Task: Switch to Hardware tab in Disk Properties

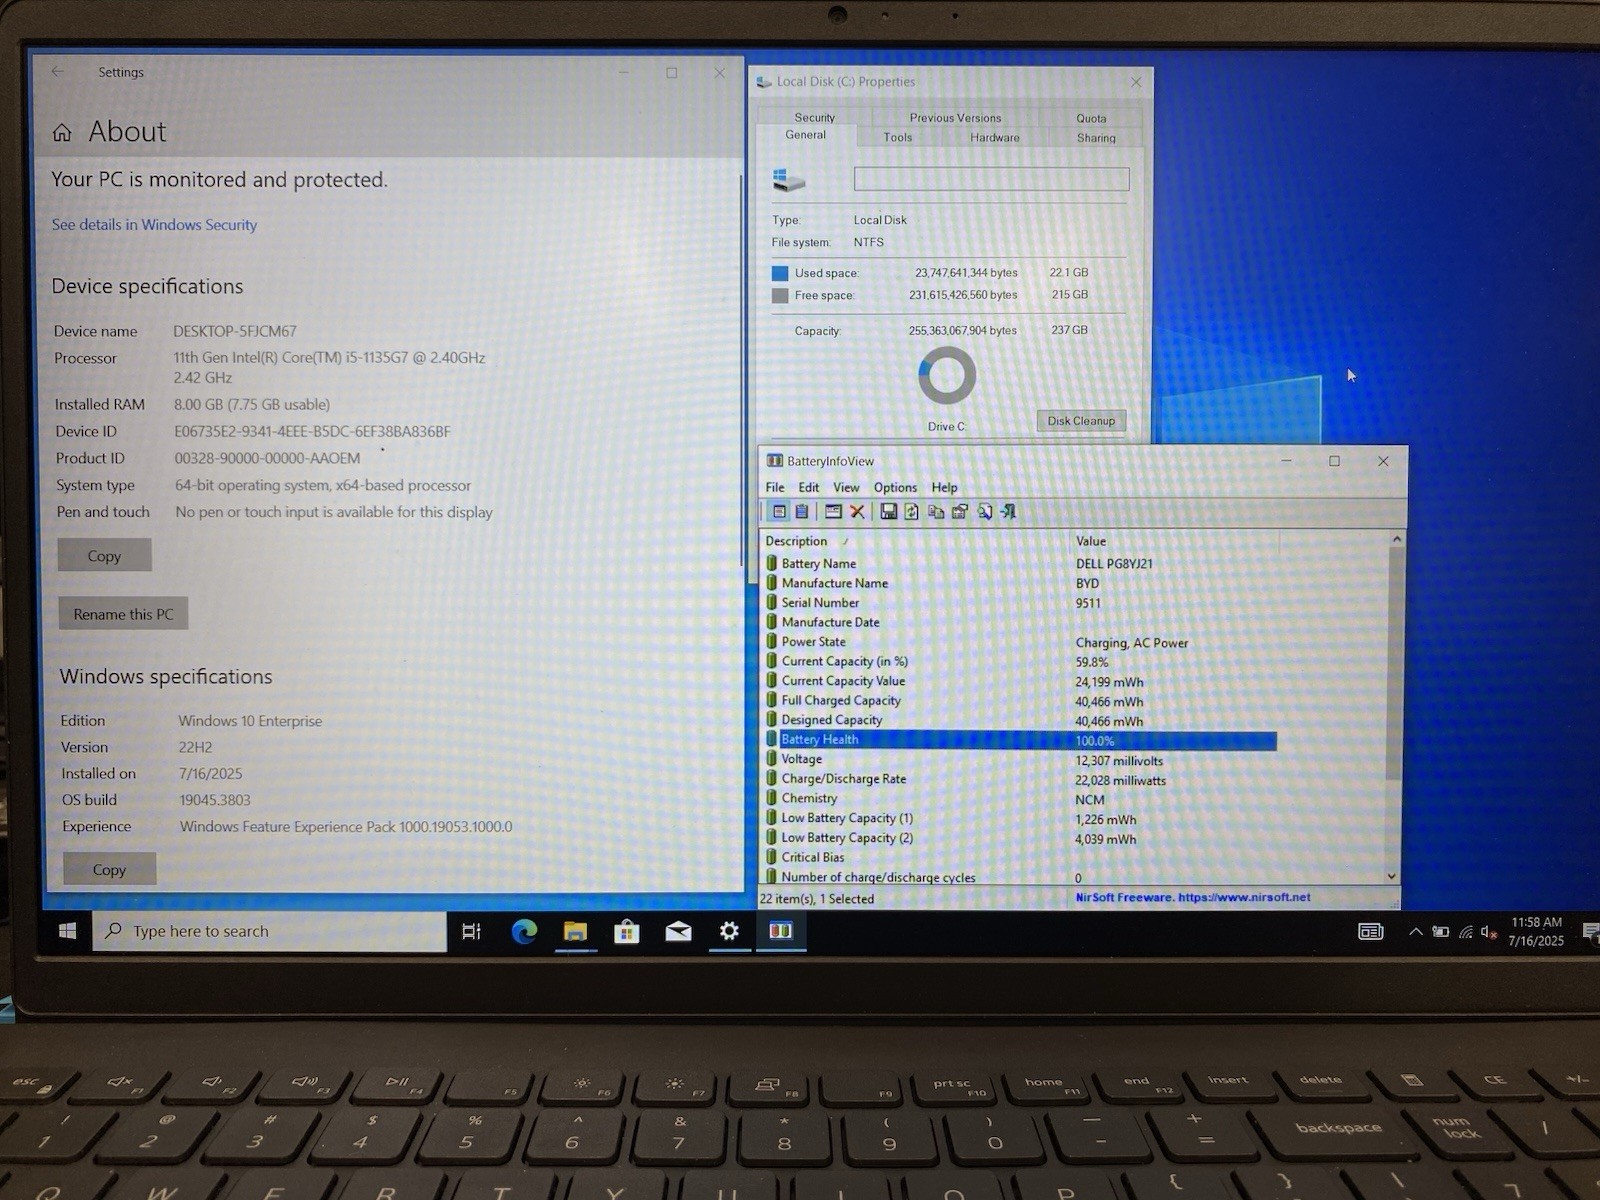Action: click(x=995, y=137)
